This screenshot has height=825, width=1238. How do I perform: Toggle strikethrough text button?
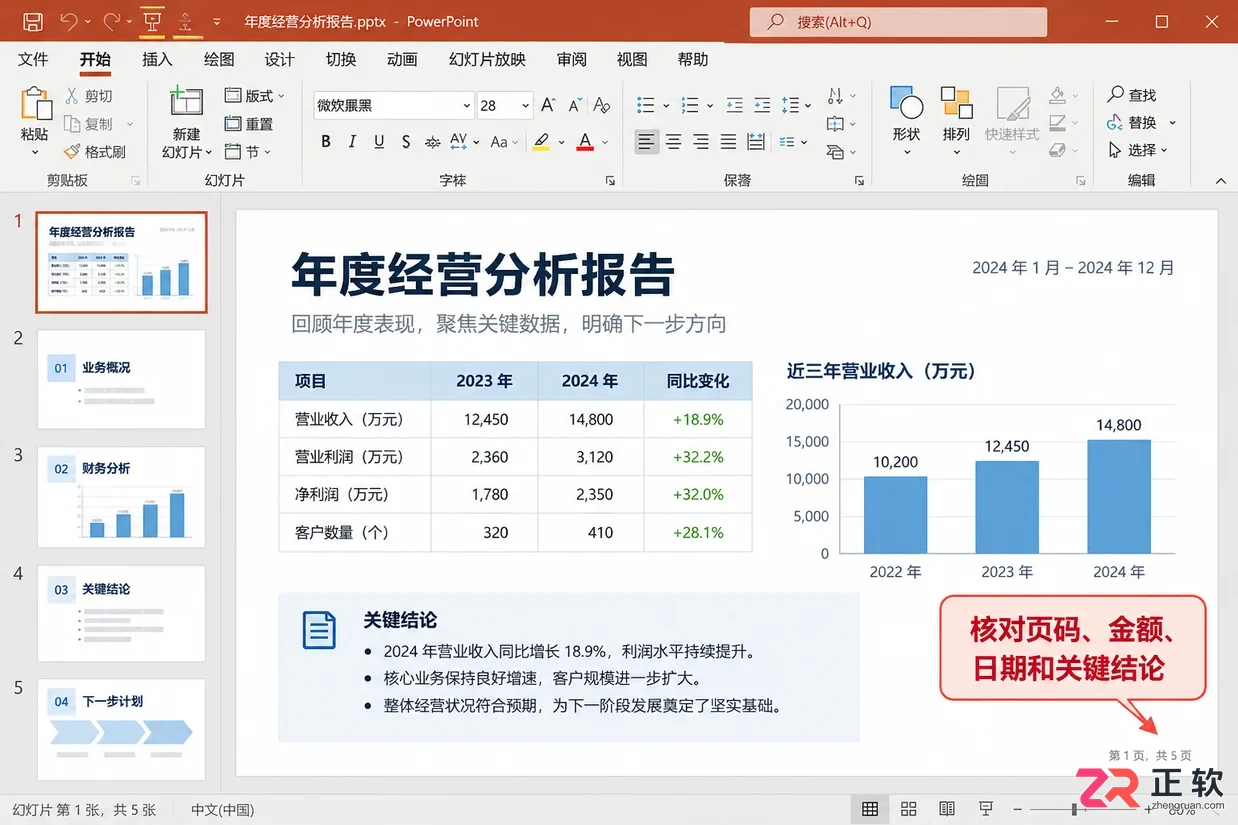coord(432,142)
